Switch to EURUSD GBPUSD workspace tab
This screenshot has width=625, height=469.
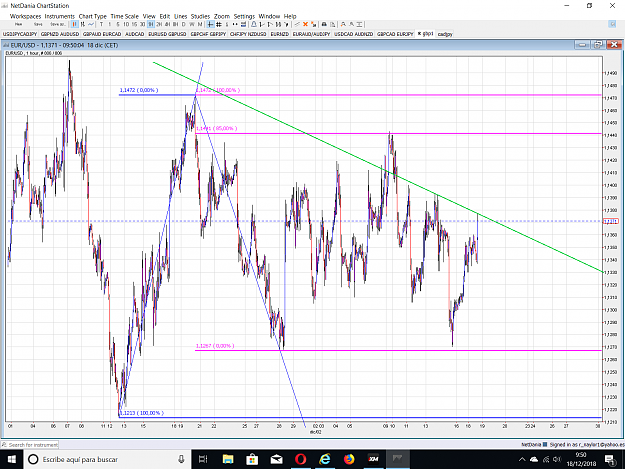167,34
